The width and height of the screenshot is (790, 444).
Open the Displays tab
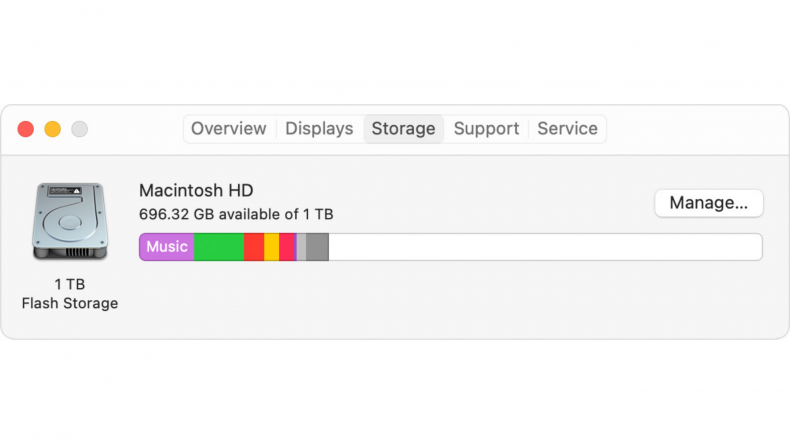tap(319, 129)
